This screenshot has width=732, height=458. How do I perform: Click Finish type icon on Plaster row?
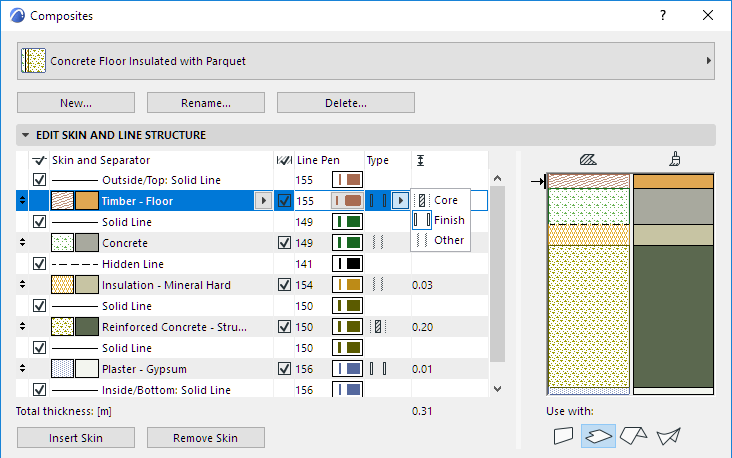pos(378,369)
